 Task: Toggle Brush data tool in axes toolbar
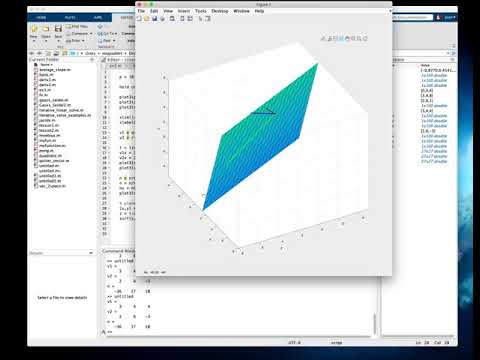coord(330,39)
